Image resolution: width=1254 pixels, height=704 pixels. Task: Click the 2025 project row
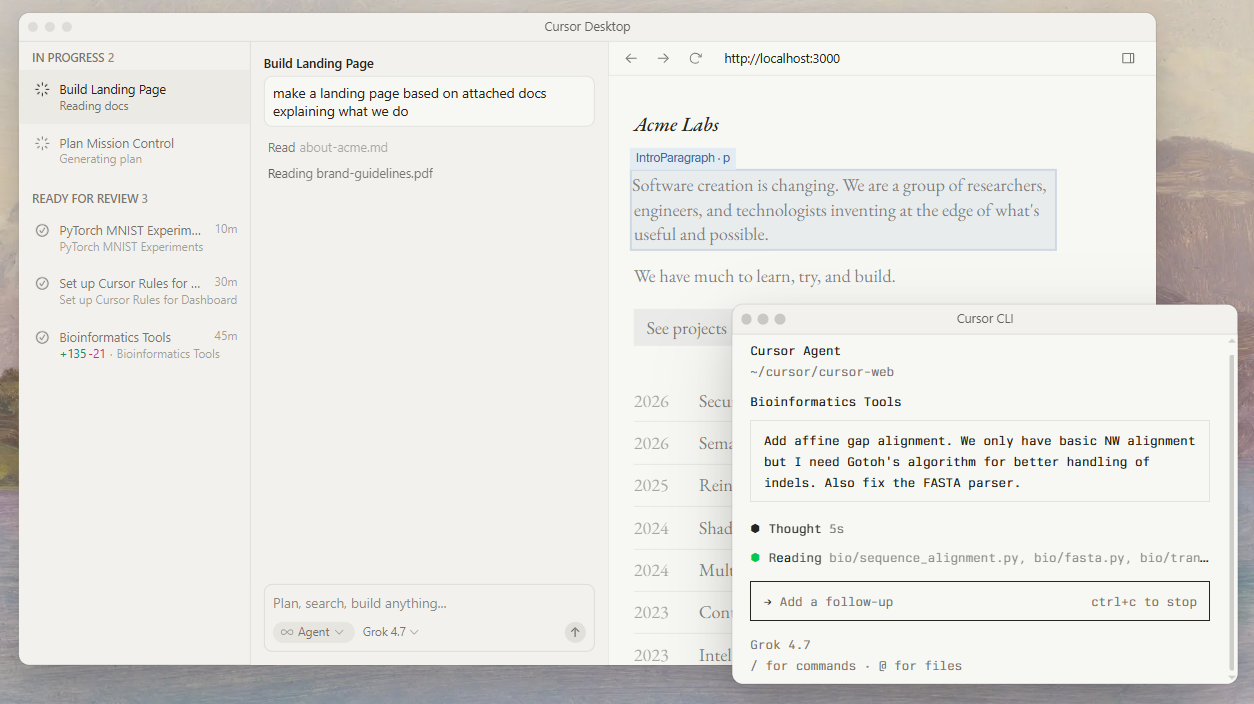click(x=683, y=485)
